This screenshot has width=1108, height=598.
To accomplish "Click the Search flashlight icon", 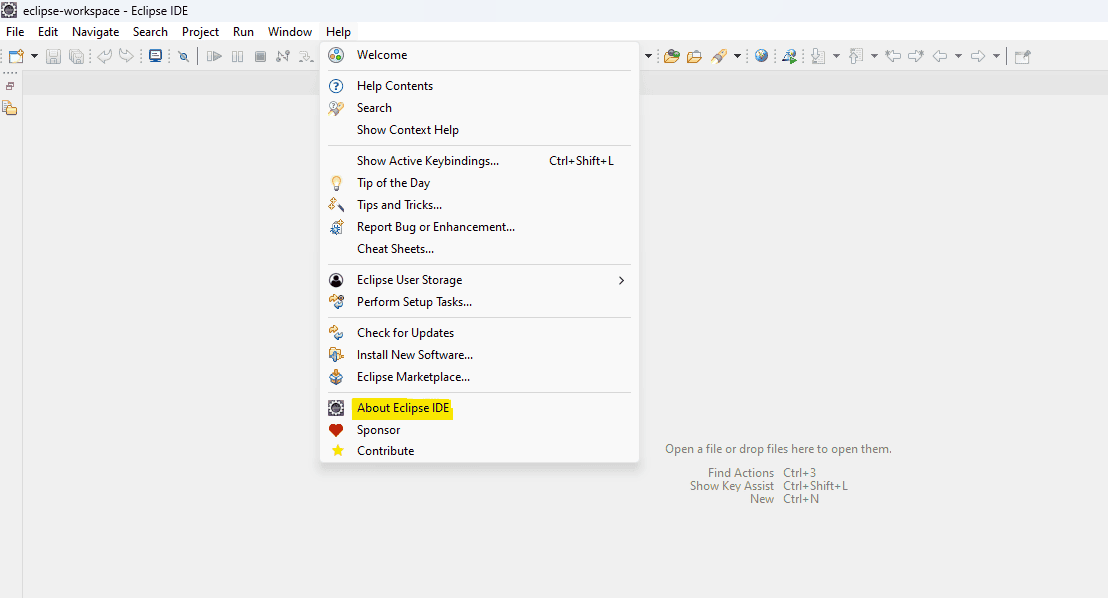I will coord(719,57).
